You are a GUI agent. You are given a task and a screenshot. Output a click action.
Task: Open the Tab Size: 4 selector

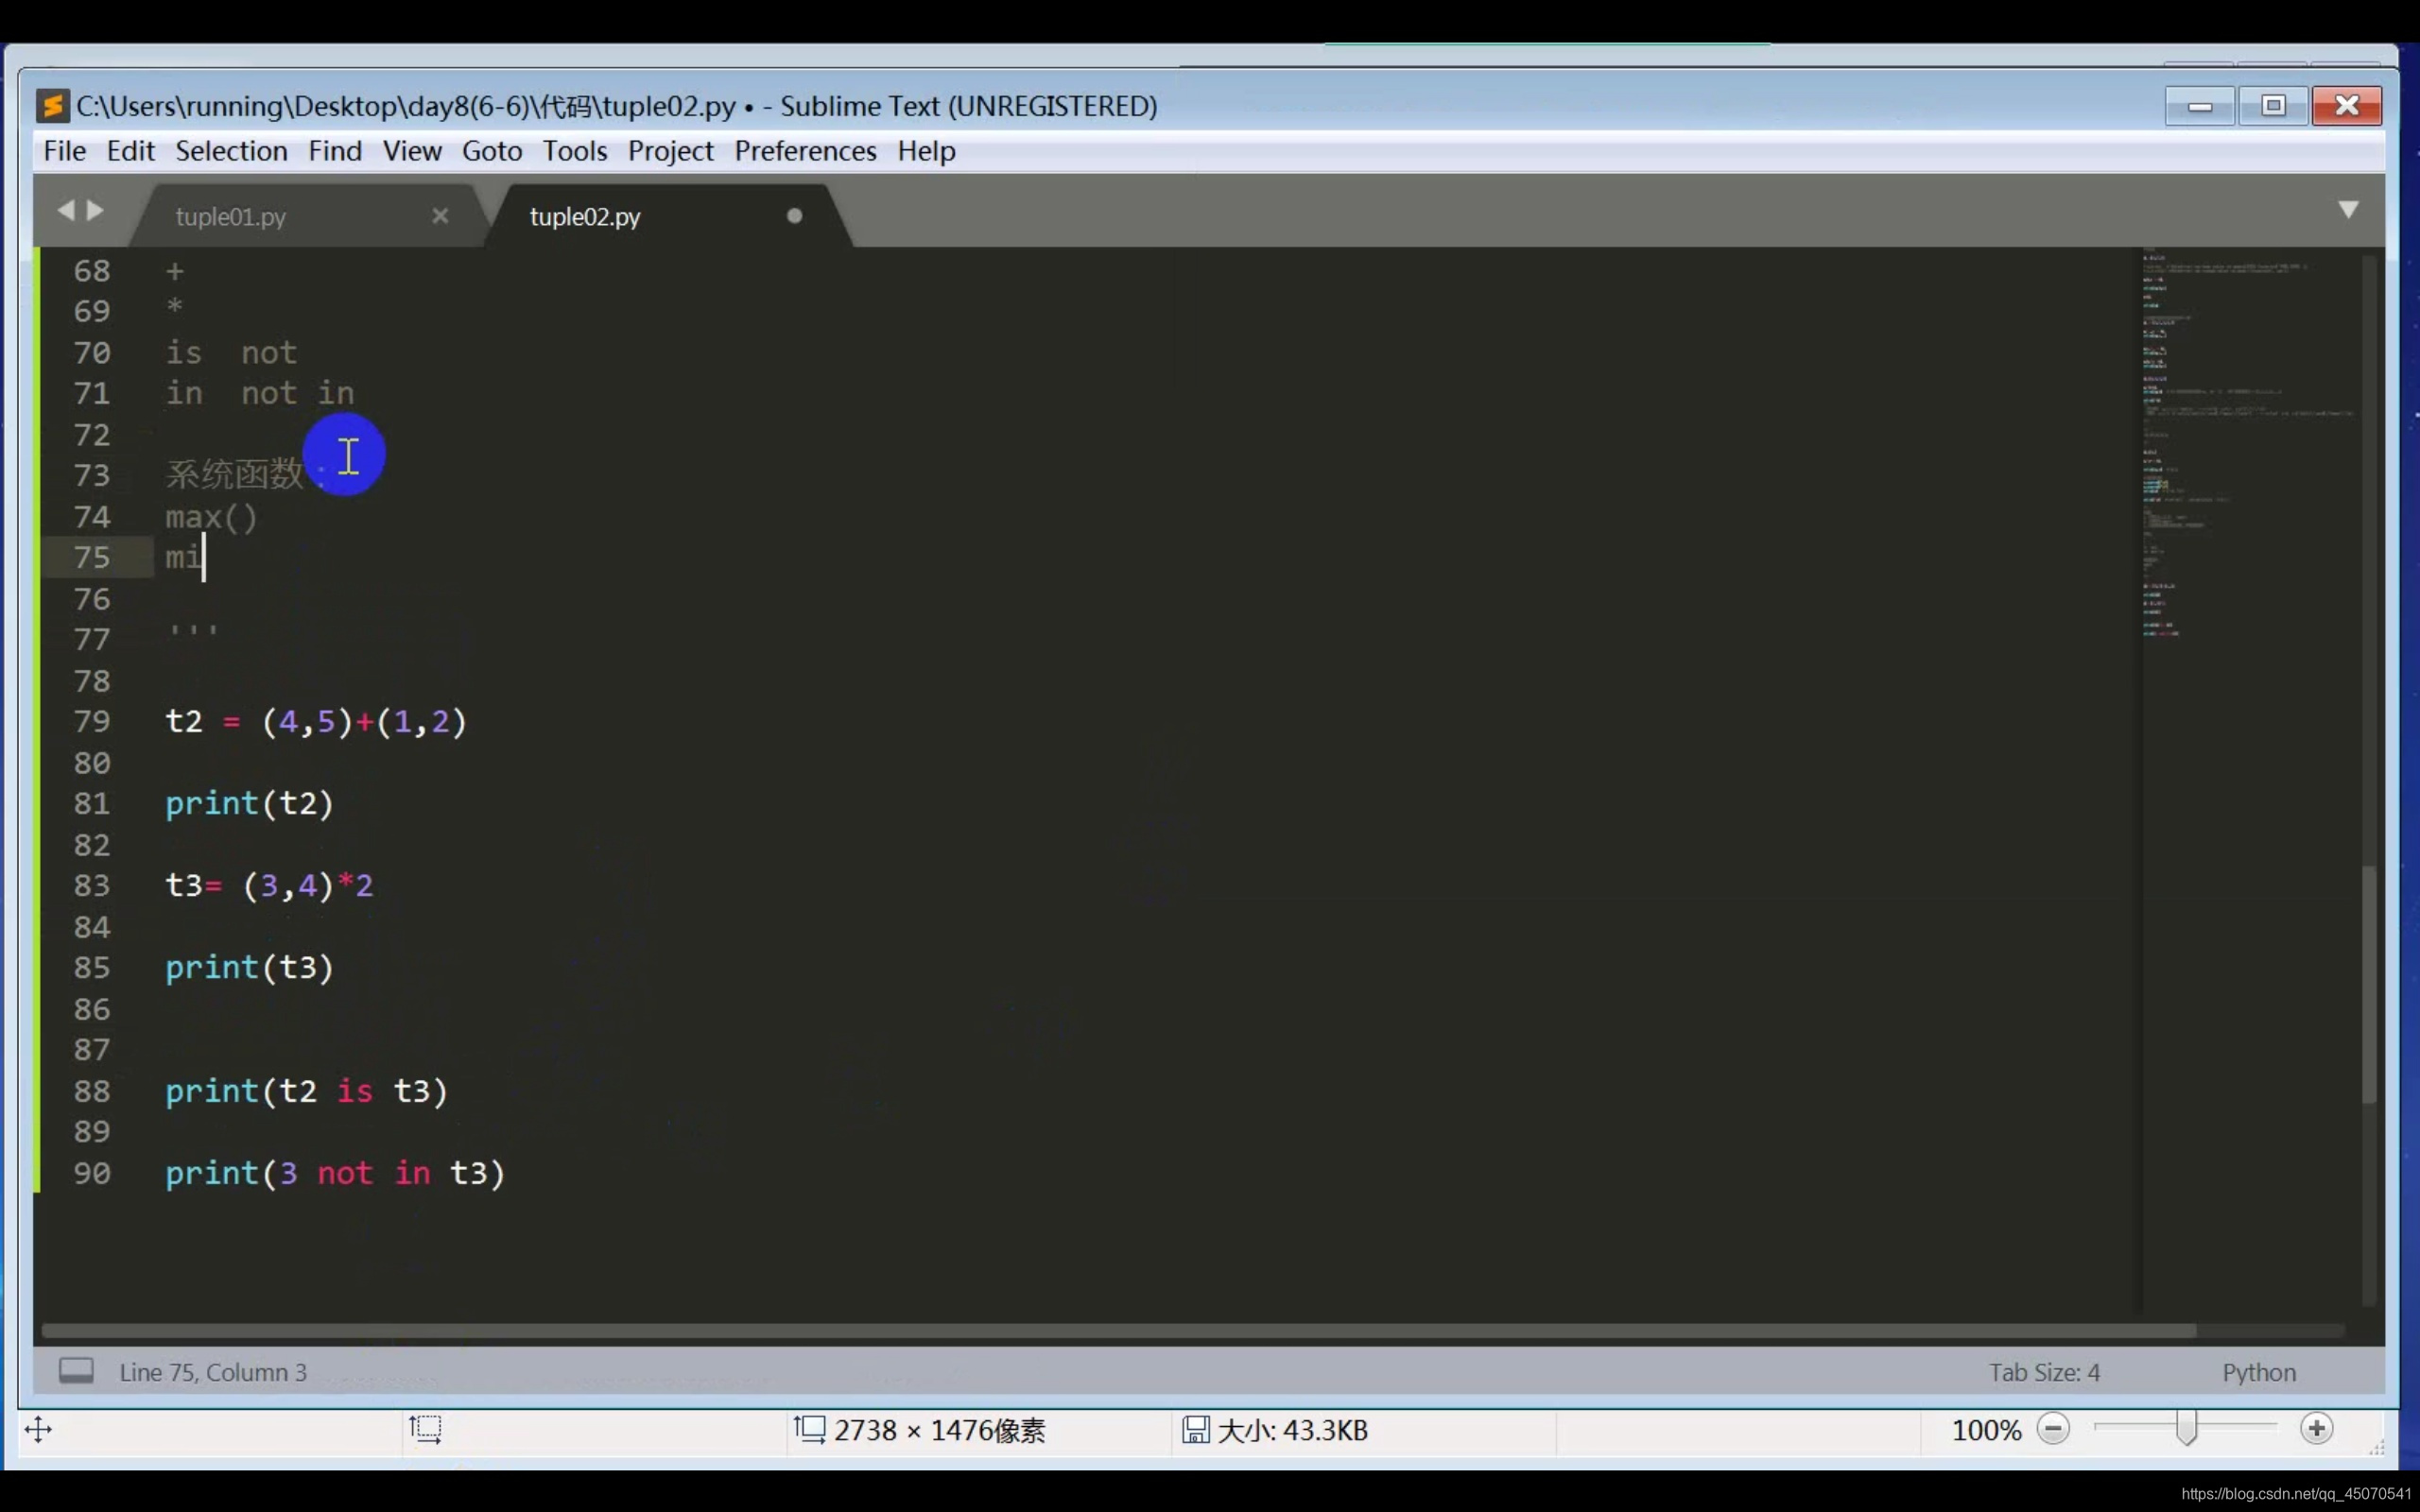2043,1372
